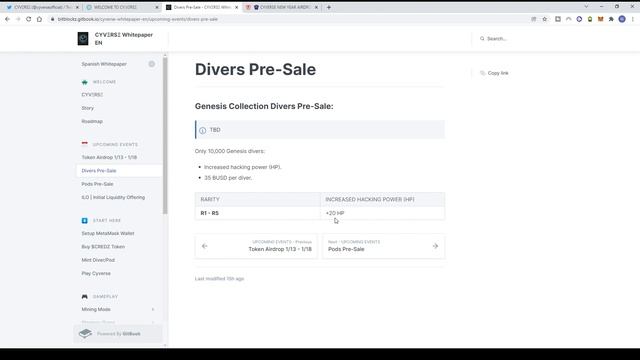The width and height of the screenshot is (640, 360).
Task: Open Mint Diver/Pod page
Action: pyautogui.click(x=98, y=260)
